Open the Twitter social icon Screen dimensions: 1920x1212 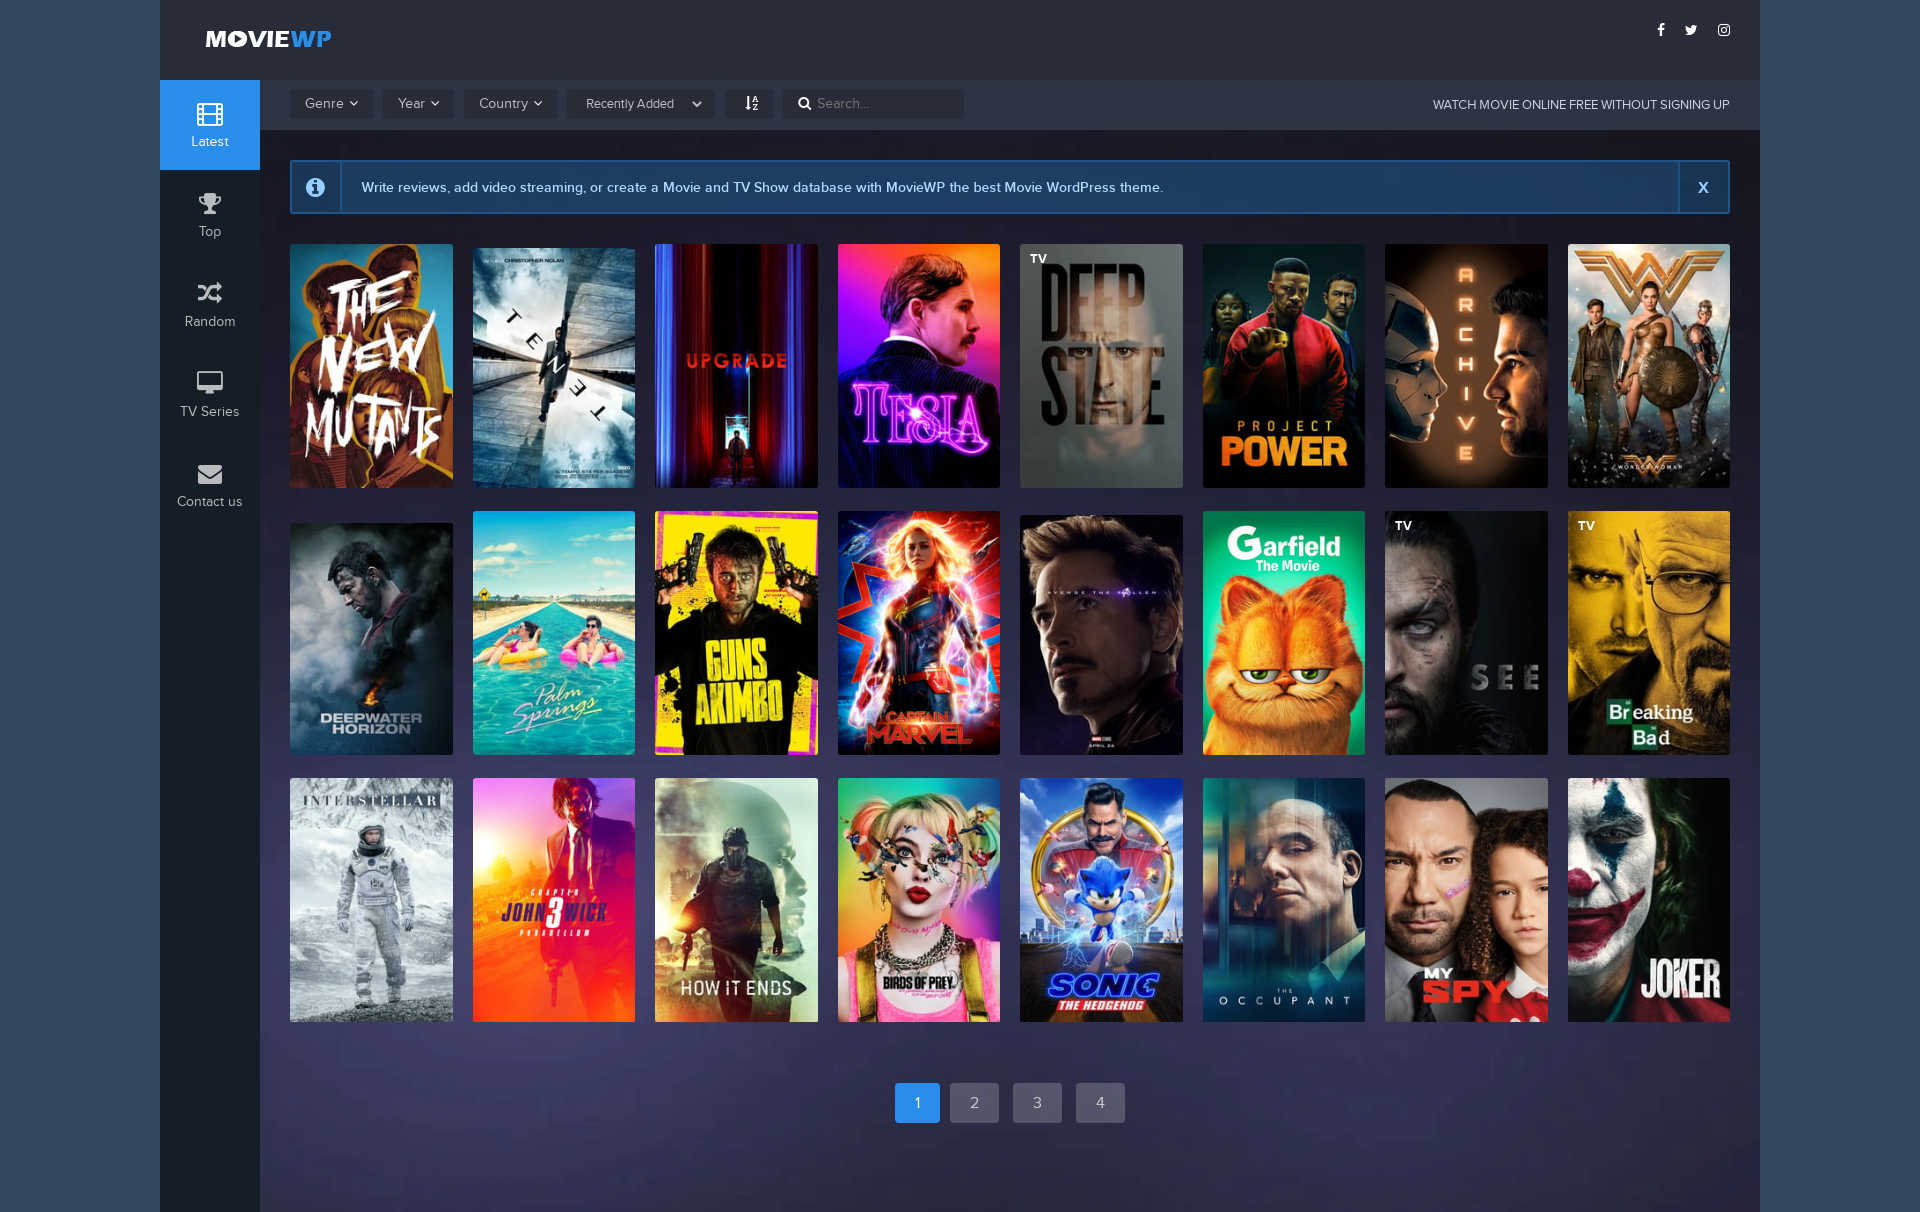click(x=1691, y=30)
